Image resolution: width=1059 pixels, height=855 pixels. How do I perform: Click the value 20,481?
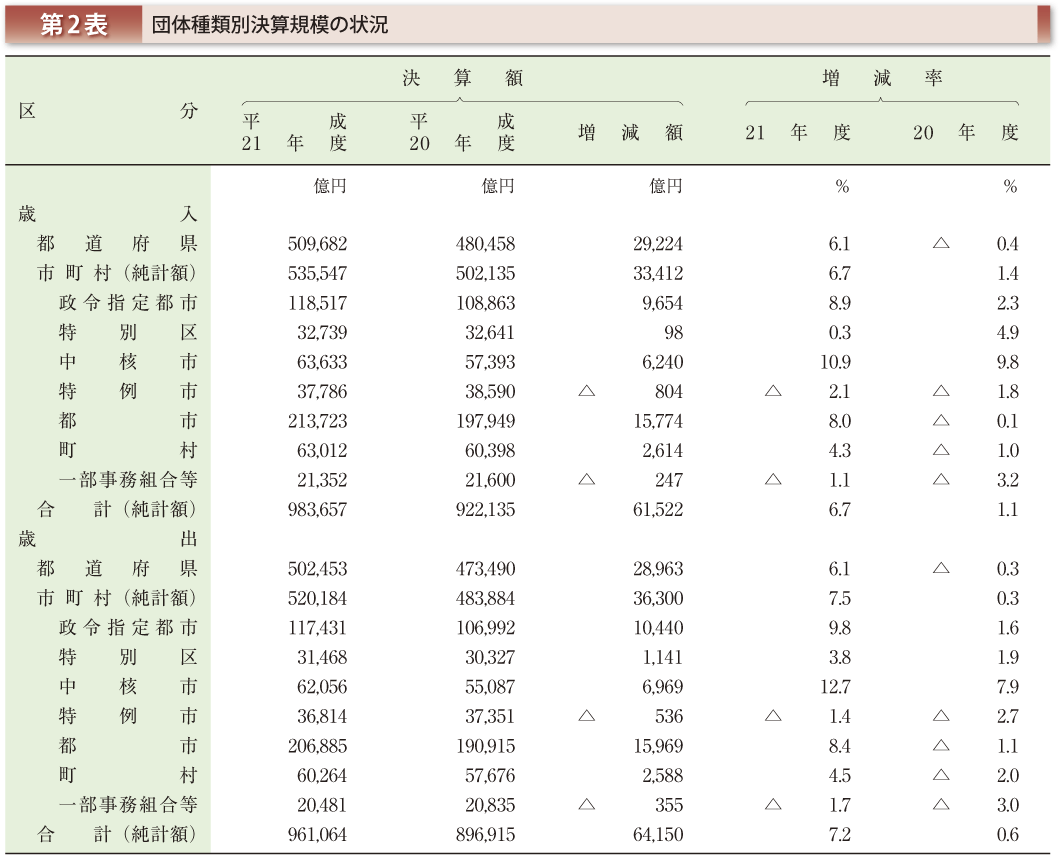pos(322,805)
